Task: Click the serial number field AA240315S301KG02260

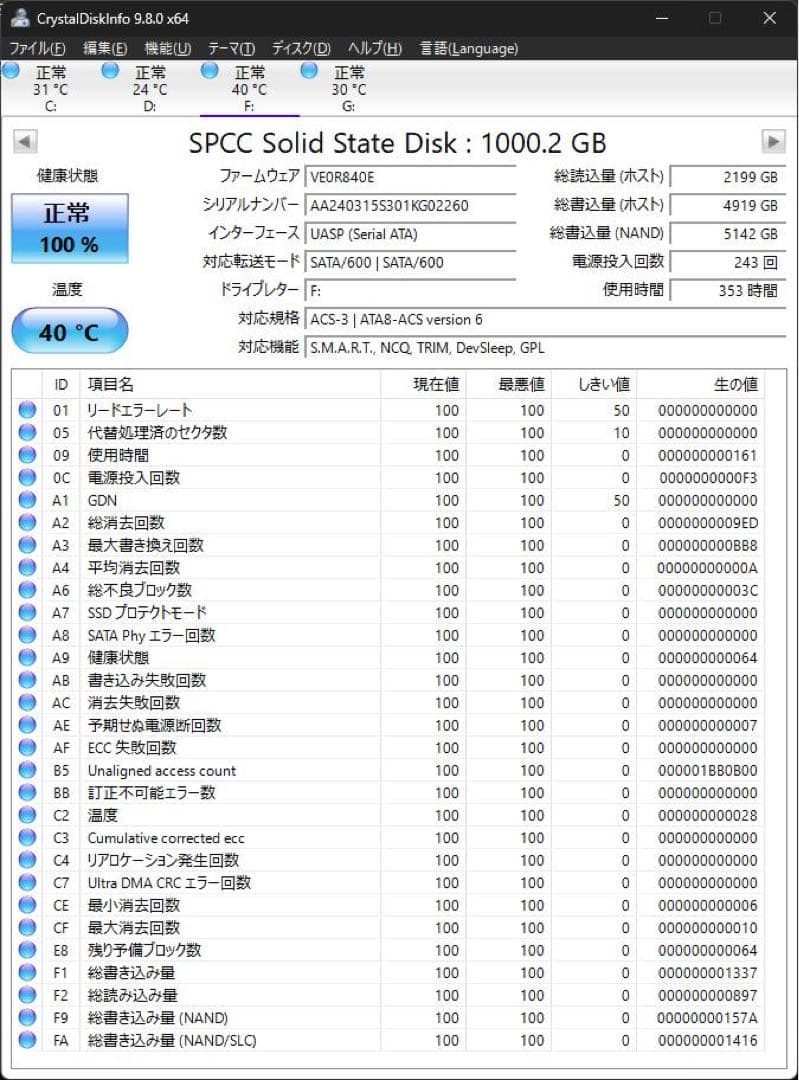Action: [x=410, y=205]
